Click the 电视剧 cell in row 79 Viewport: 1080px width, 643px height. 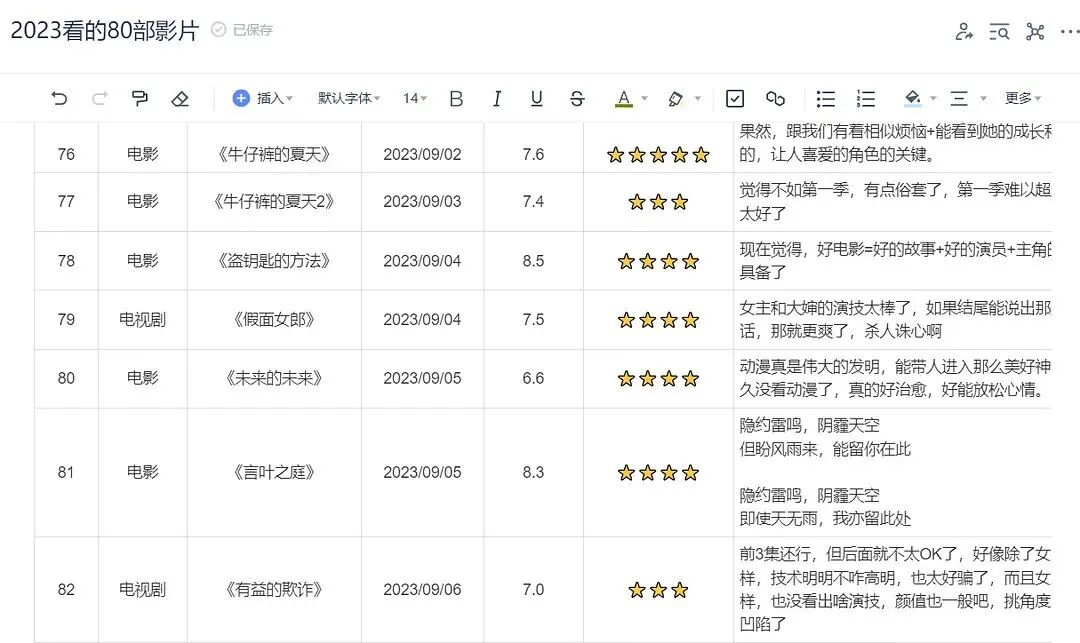click(x=143, y=319)
